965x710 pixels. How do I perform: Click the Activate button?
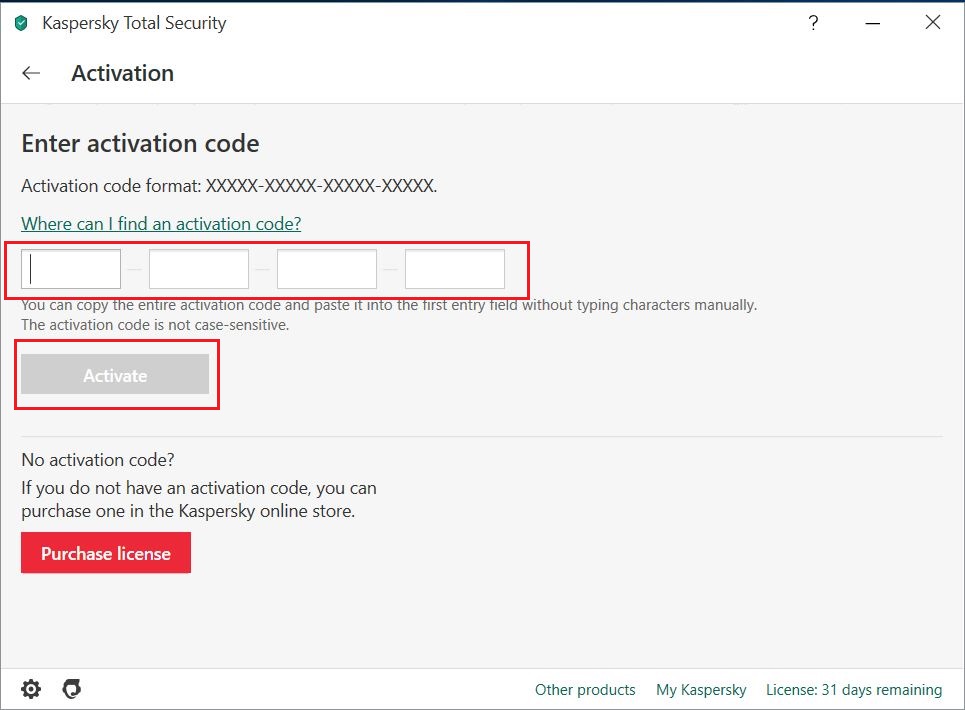click(115, 374)
